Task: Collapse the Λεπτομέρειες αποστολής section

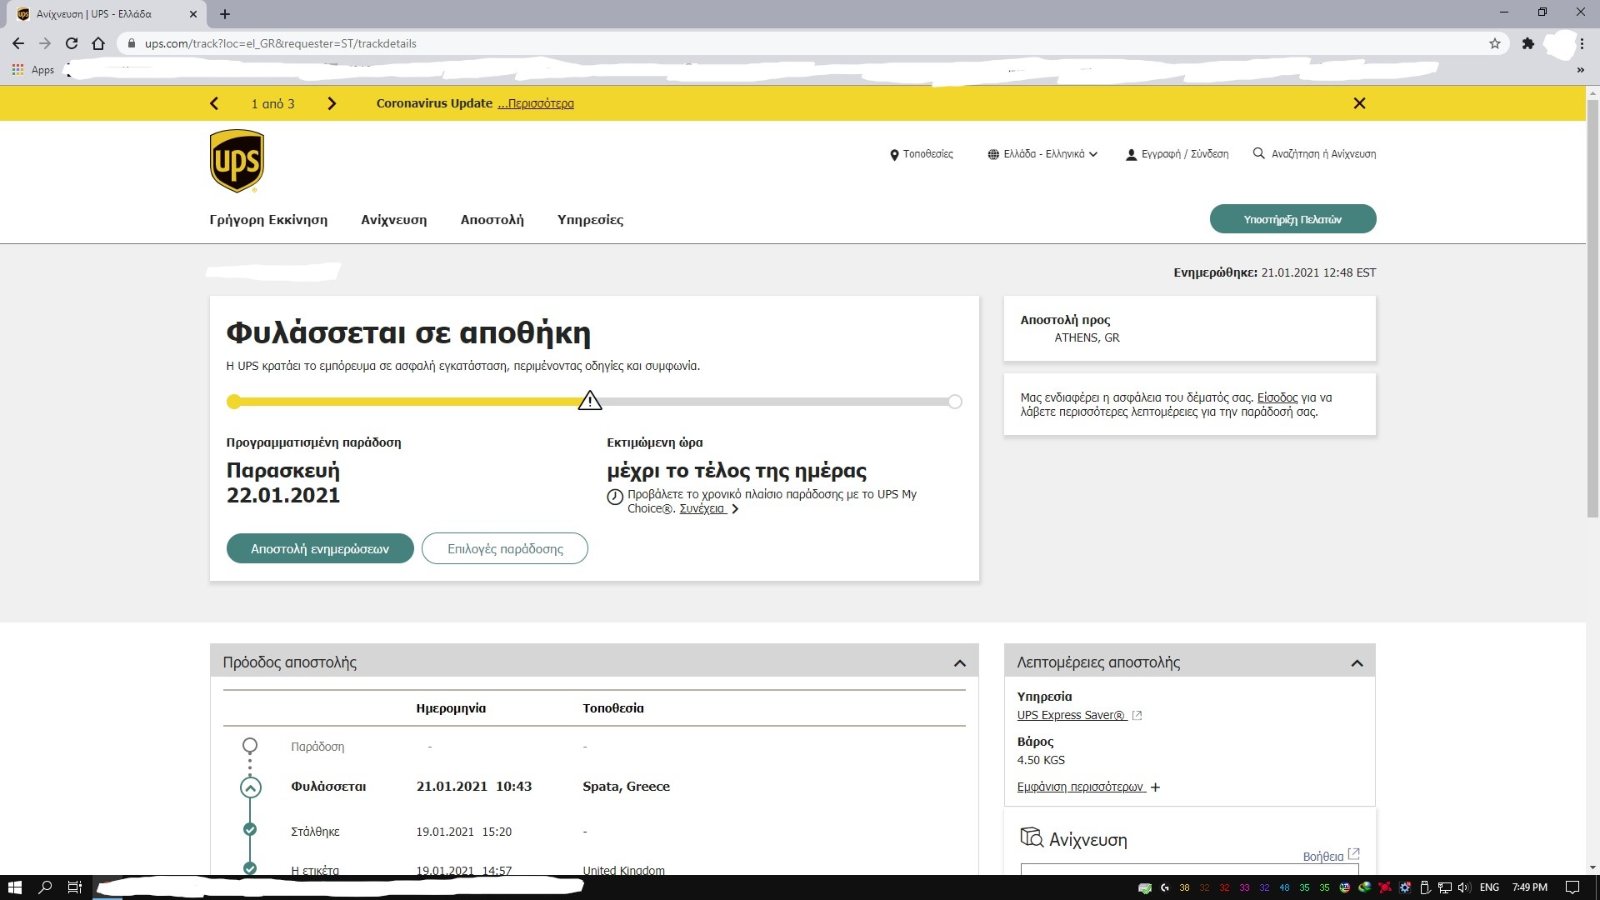Action: click(x=1357, y=663)
